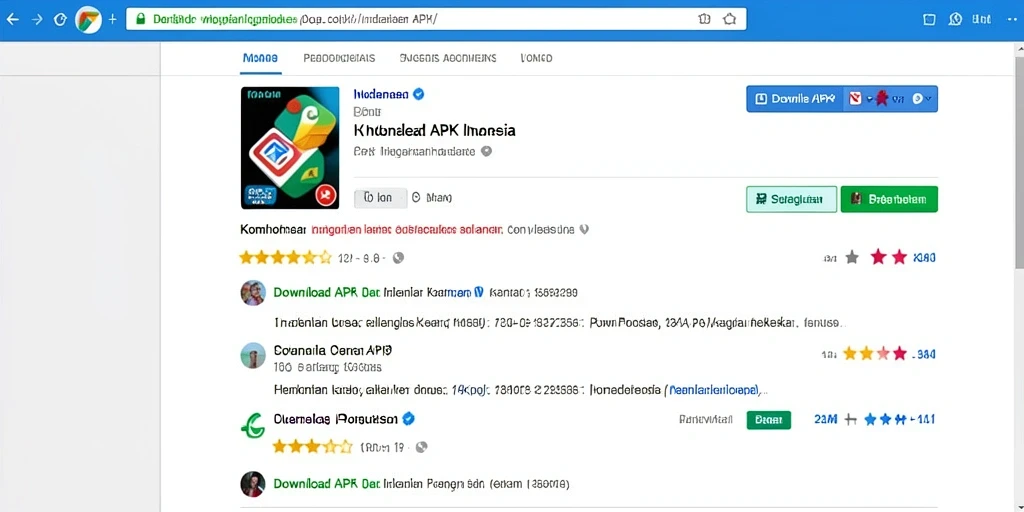
Task: Open the first 'Download APK Dar' link by Inlenlar Kaamen
Action: coord(327,293)
